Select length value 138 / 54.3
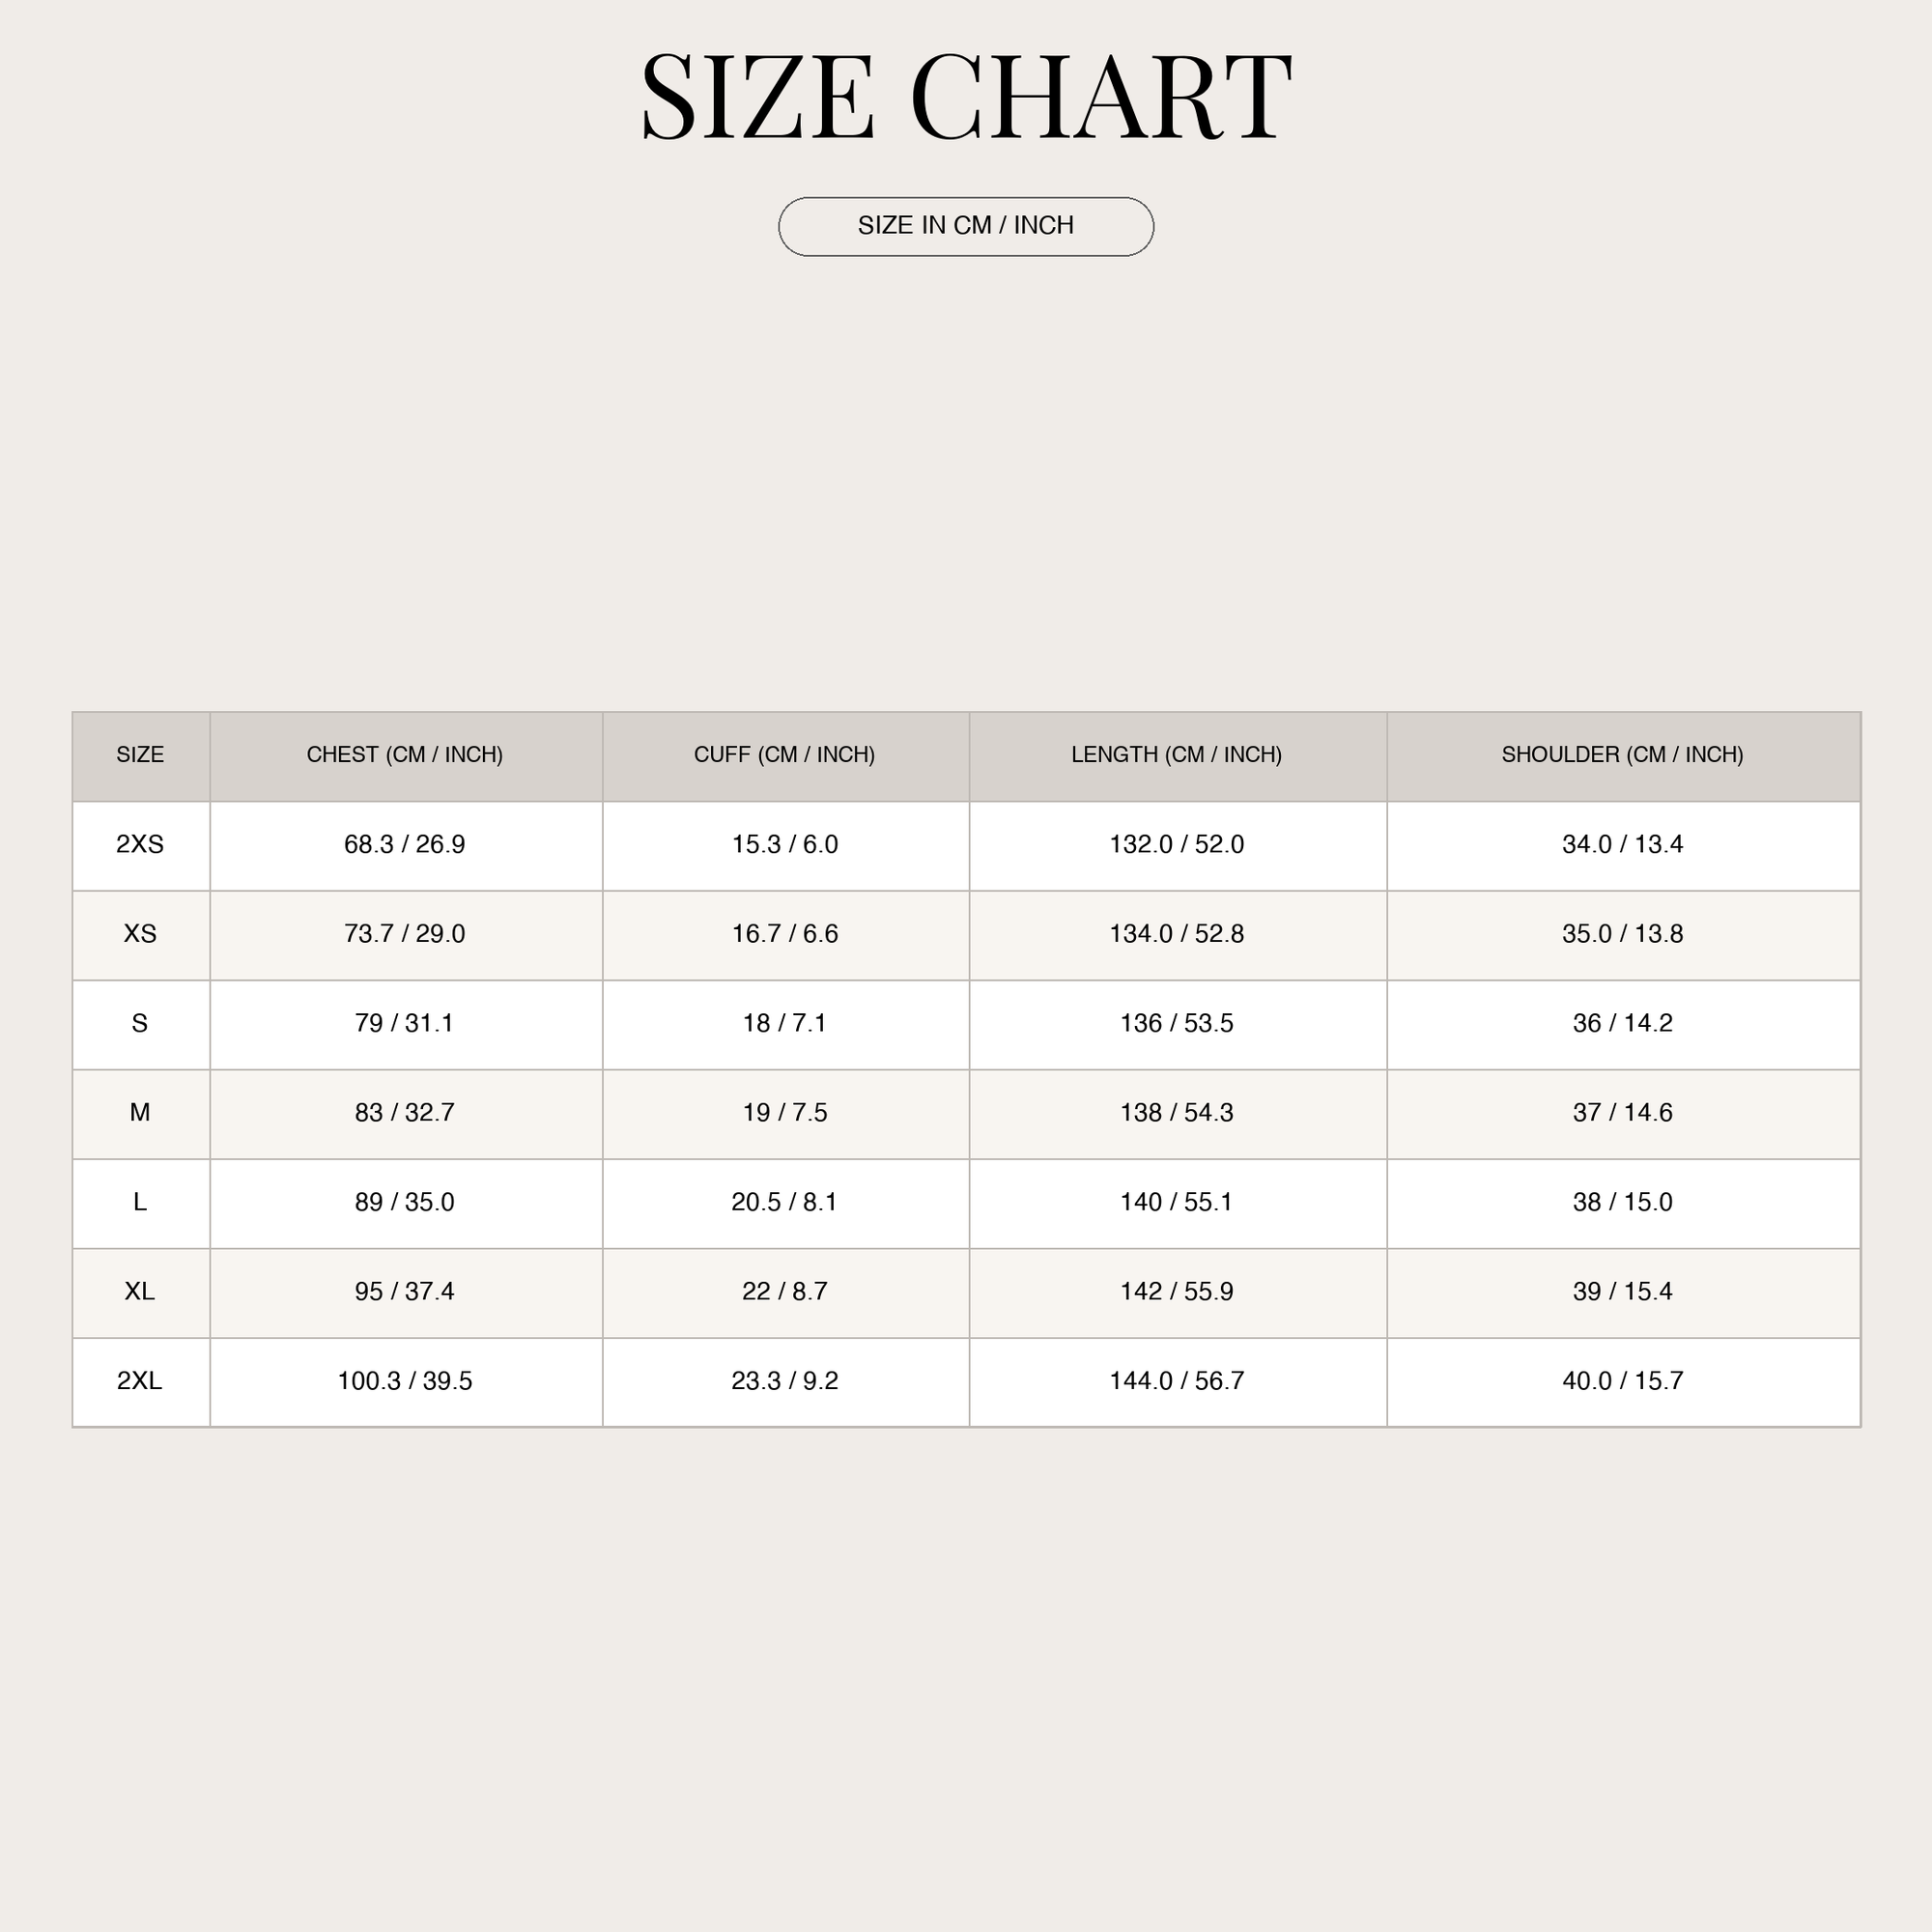Viewport: 1932px width, 1932px height. (1177, 1113)
